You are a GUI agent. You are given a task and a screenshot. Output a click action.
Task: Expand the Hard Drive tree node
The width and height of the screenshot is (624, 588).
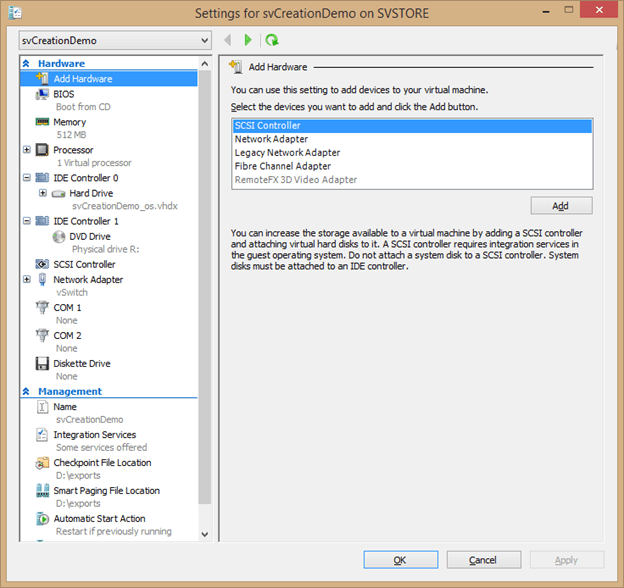[x=43, y=193]
